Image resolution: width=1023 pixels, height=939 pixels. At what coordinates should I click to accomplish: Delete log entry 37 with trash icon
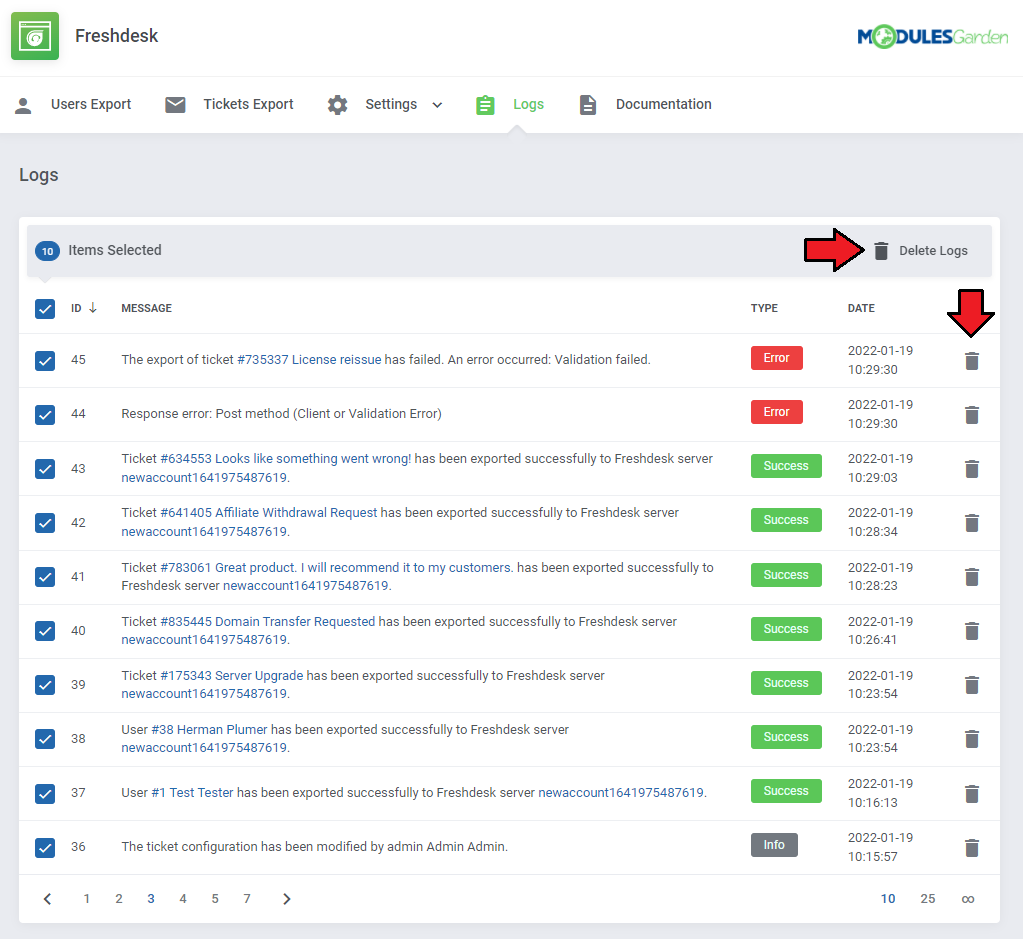(971, 793)
